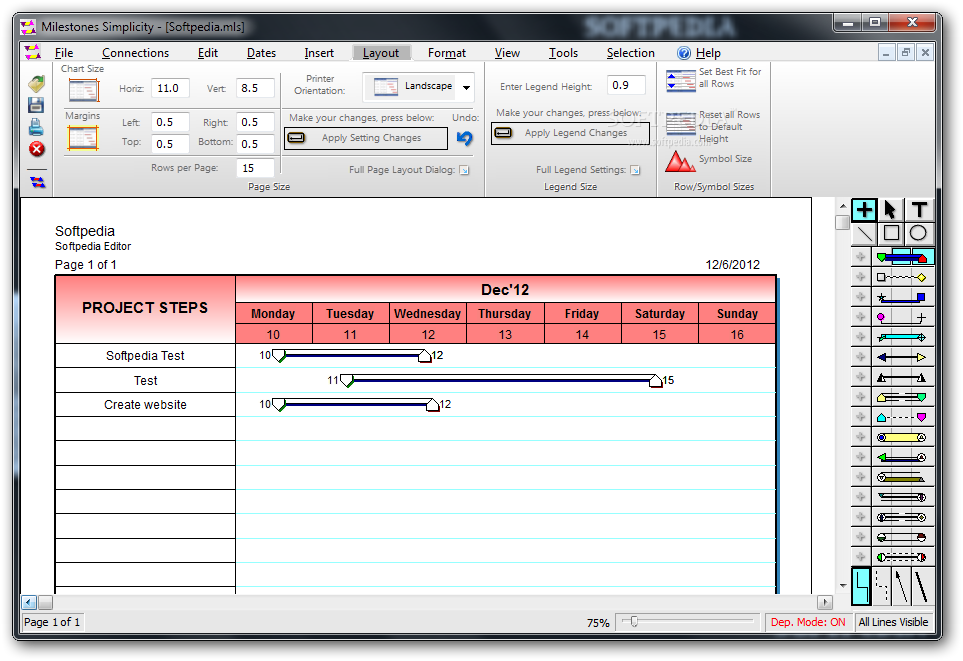
Task: Click the red-blue arrows icon below the divider
Action: (x=37, y=182)
